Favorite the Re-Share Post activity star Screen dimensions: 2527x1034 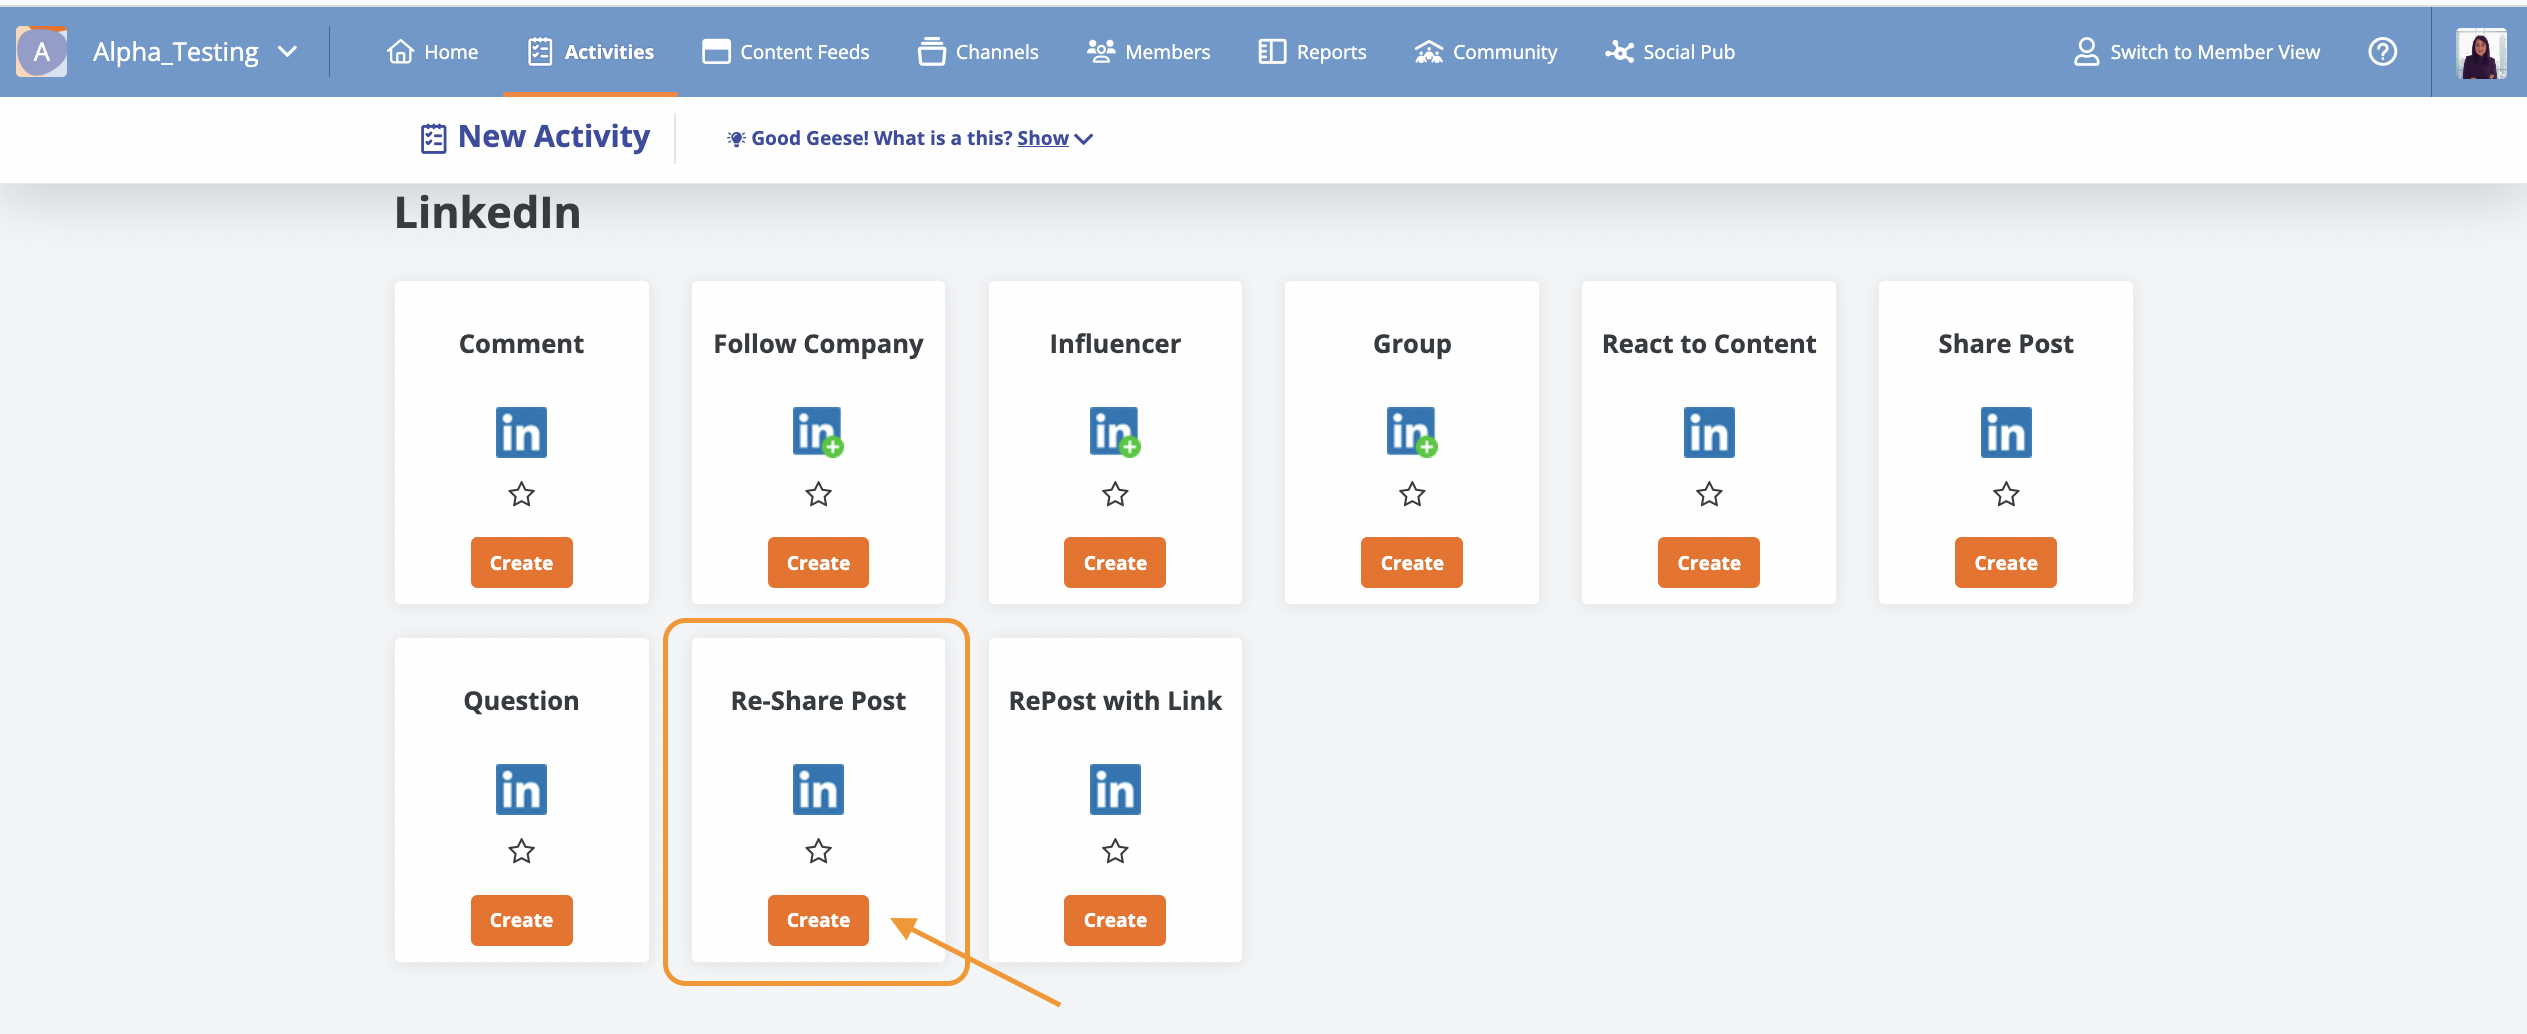point(818,851)
